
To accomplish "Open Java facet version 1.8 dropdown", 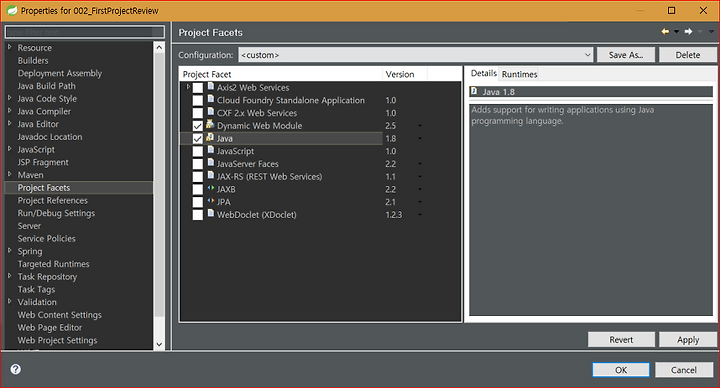I will [420, 138].
